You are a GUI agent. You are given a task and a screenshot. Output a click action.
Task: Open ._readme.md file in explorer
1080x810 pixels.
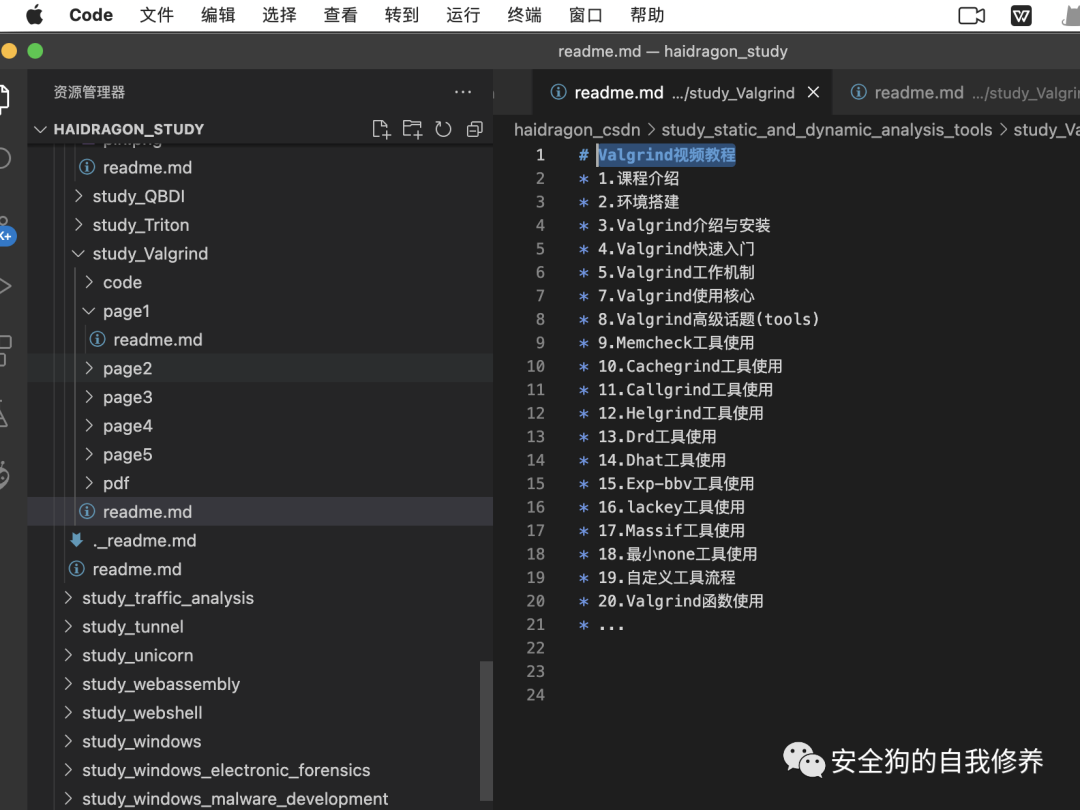click(x=144, y=541)
